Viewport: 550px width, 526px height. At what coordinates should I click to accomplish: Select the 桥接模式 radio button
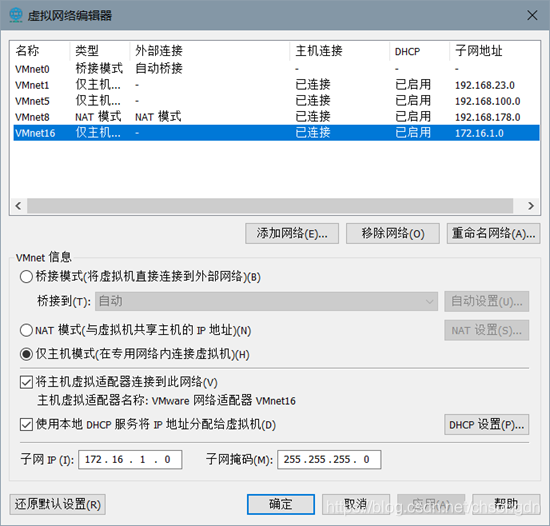tap(26, 277)
